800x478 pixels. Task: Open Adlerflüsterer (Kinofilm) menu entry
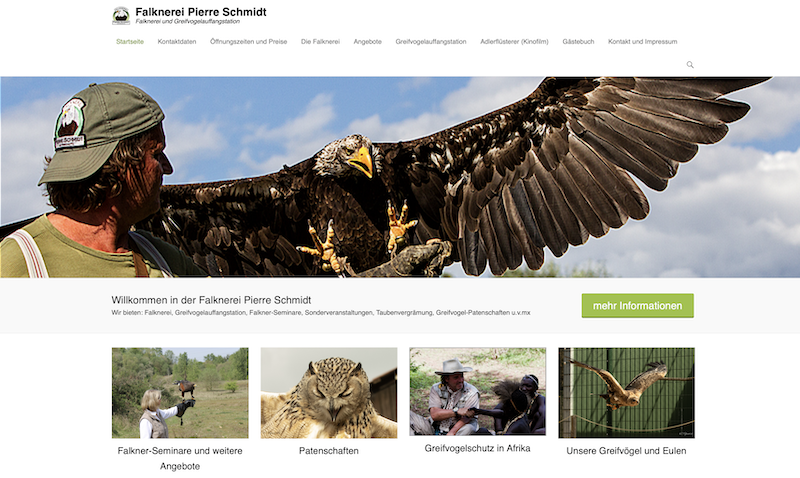(514, 42)
